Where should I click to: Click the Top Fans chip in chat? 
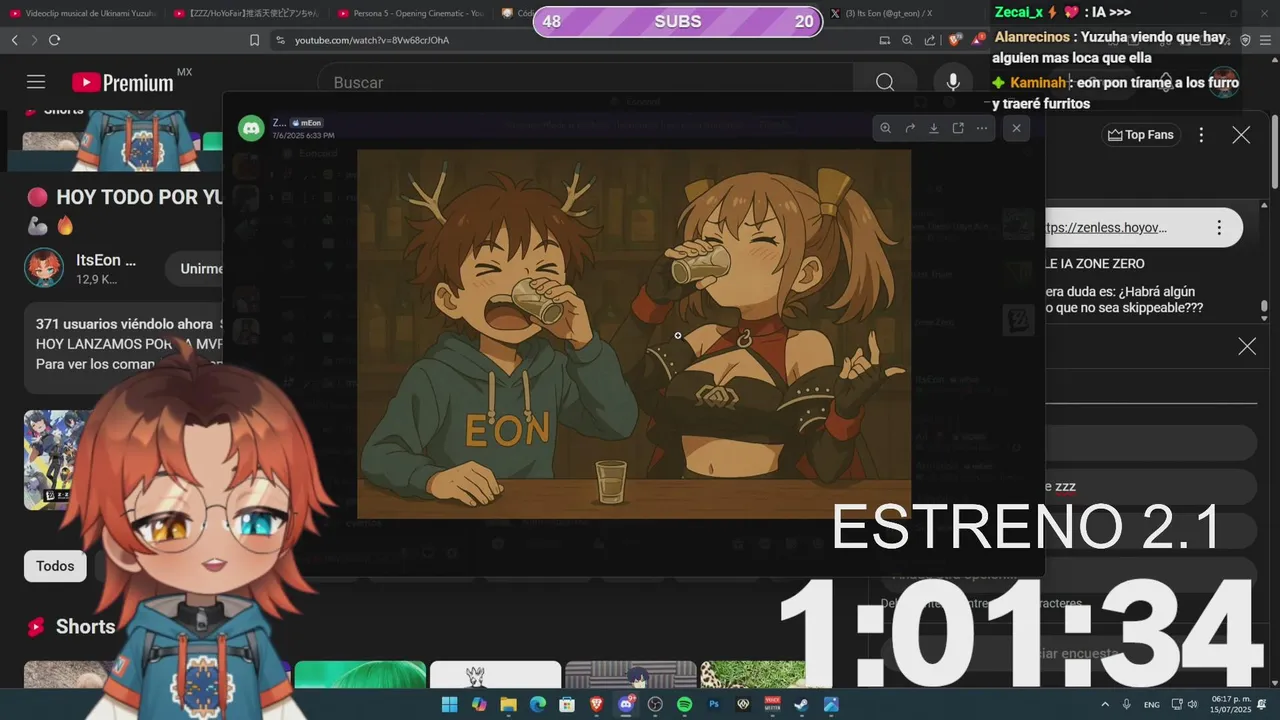tap(1141, 135)
